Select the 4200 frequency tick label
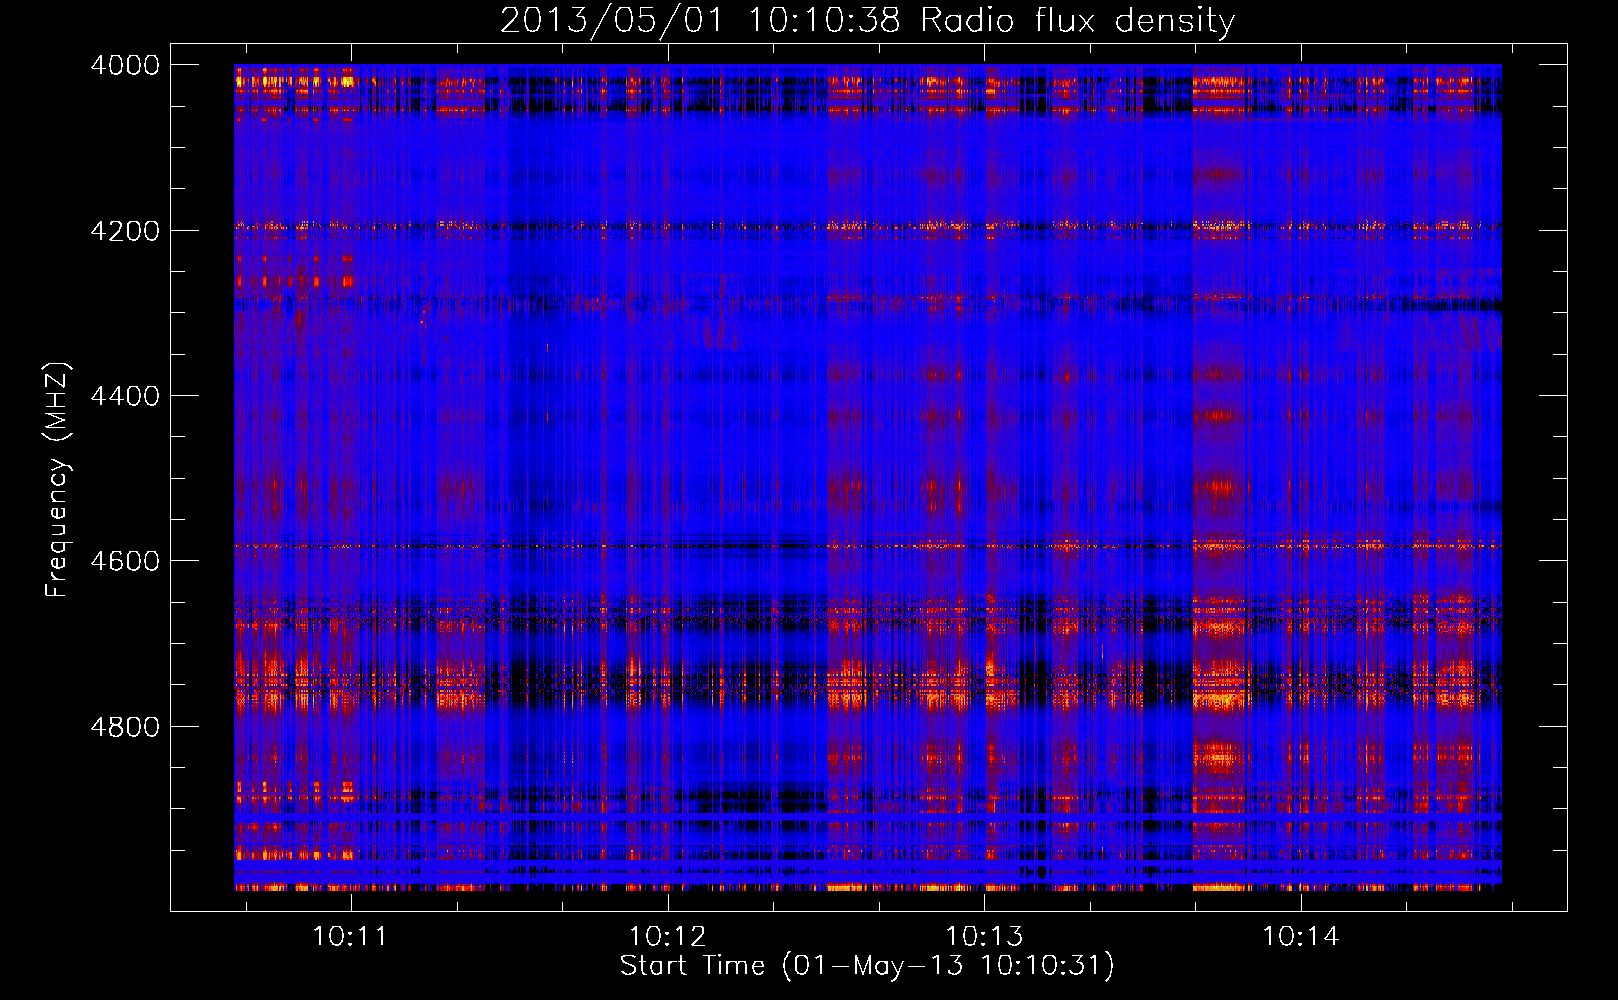Viewport: 1618px width, 1000px height. [125, 231]
